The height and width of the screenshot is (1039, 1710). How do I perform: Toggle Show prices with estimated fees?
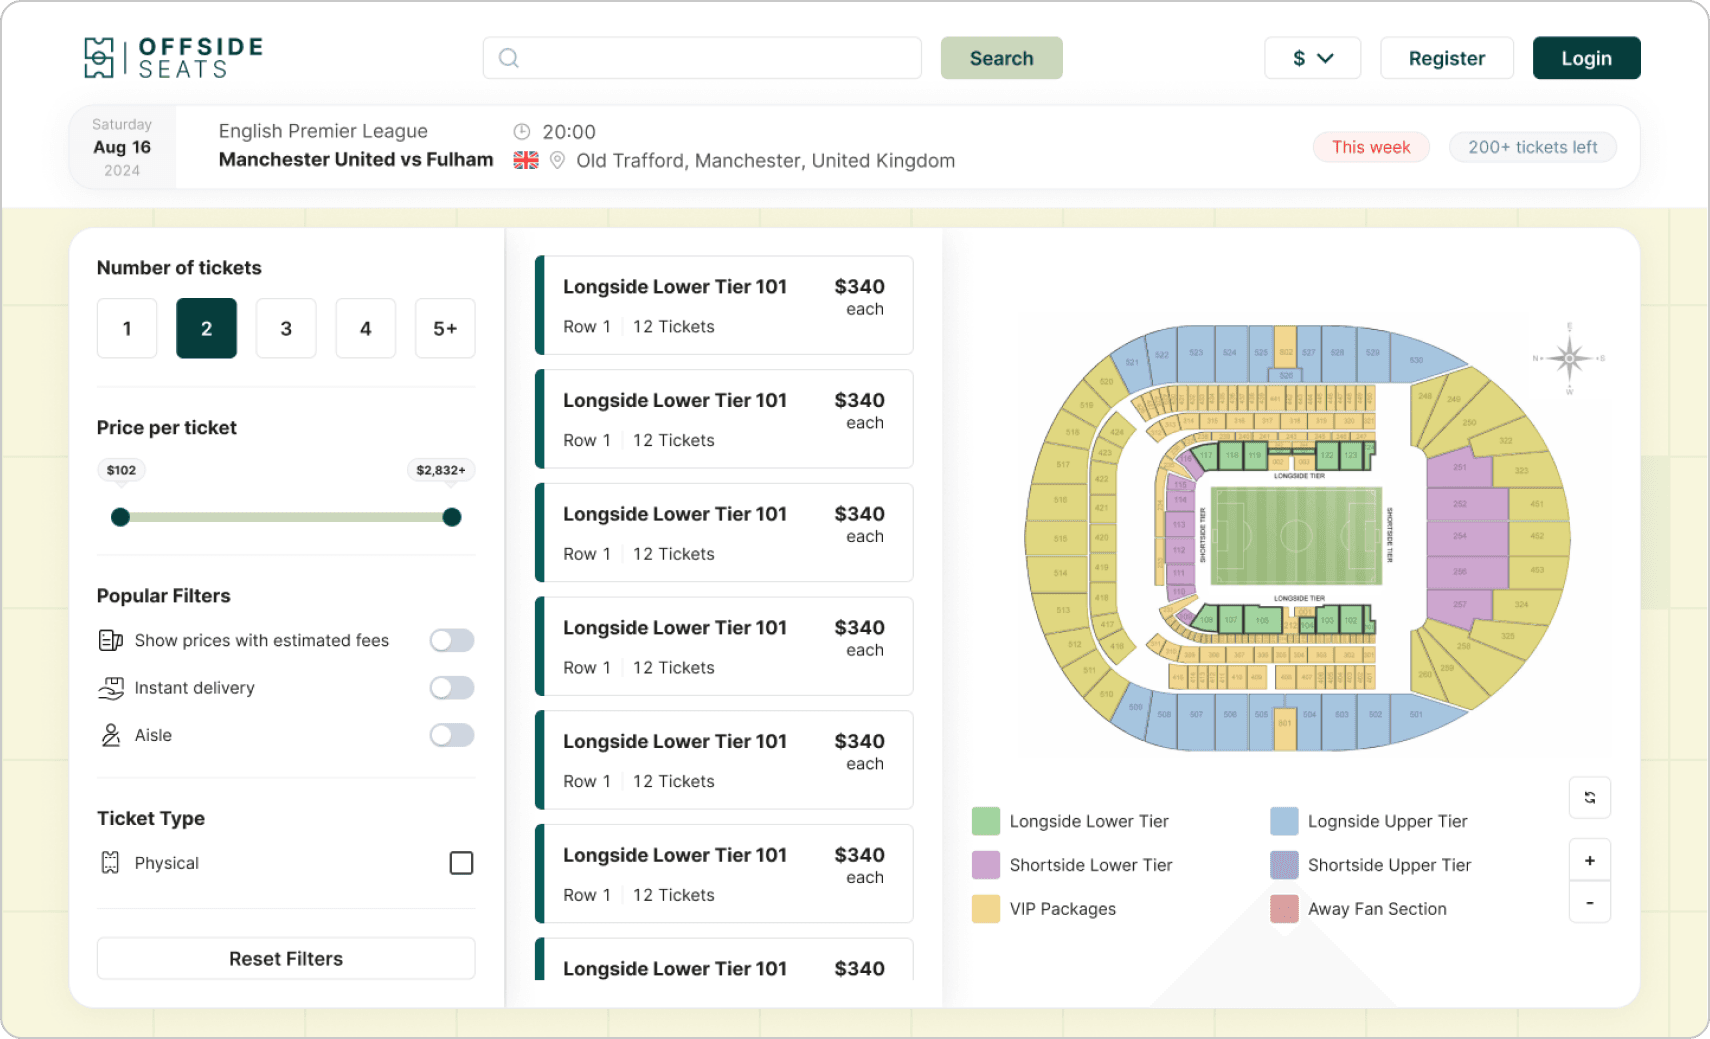coord(452,640)
